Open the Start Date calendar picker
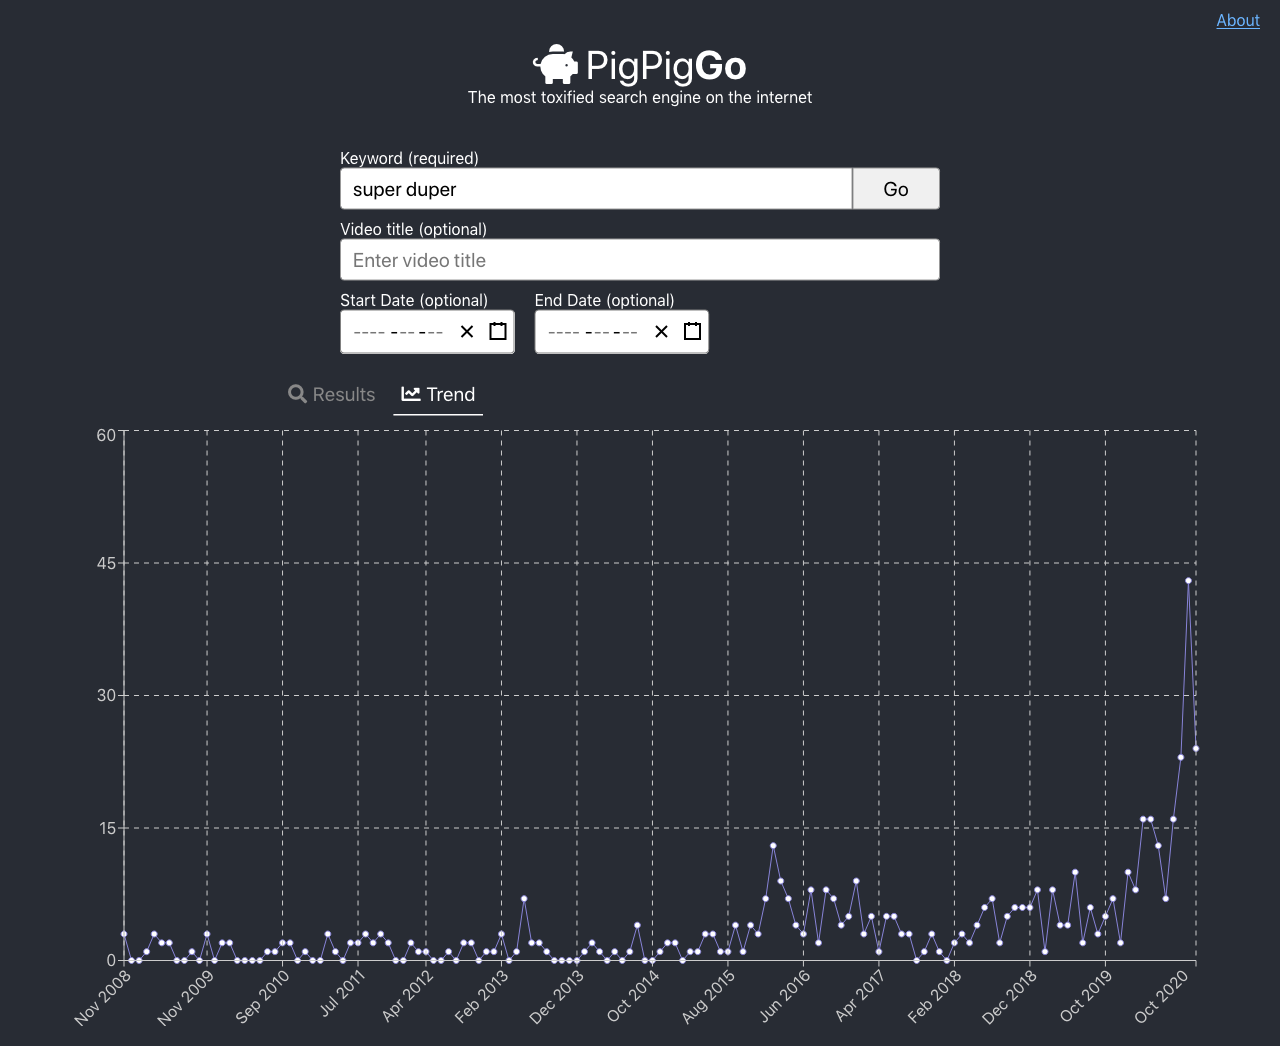The height and width of the screenshot is (1046, 1280). click(498, 331)
